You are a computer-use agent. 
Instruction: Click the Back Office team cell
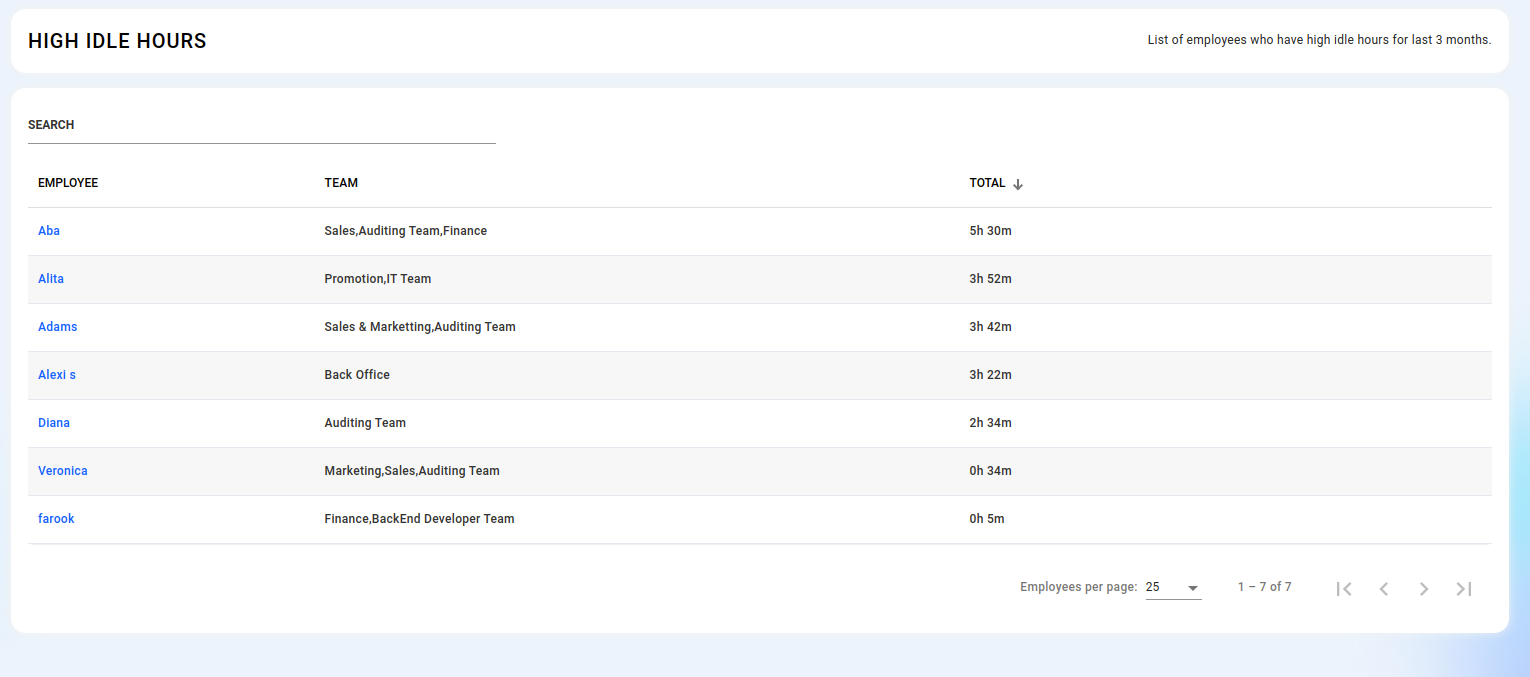(357, 375)
